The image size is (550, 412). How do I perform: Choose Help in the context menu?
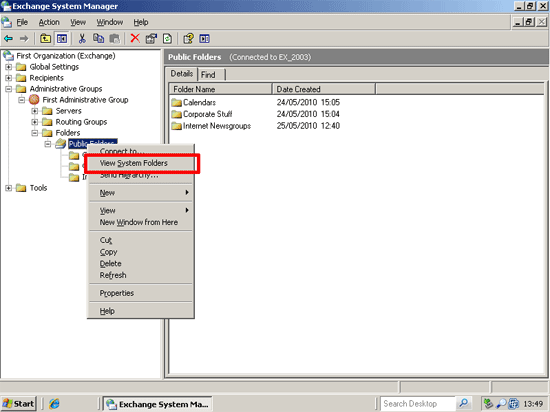click(141, 311)
